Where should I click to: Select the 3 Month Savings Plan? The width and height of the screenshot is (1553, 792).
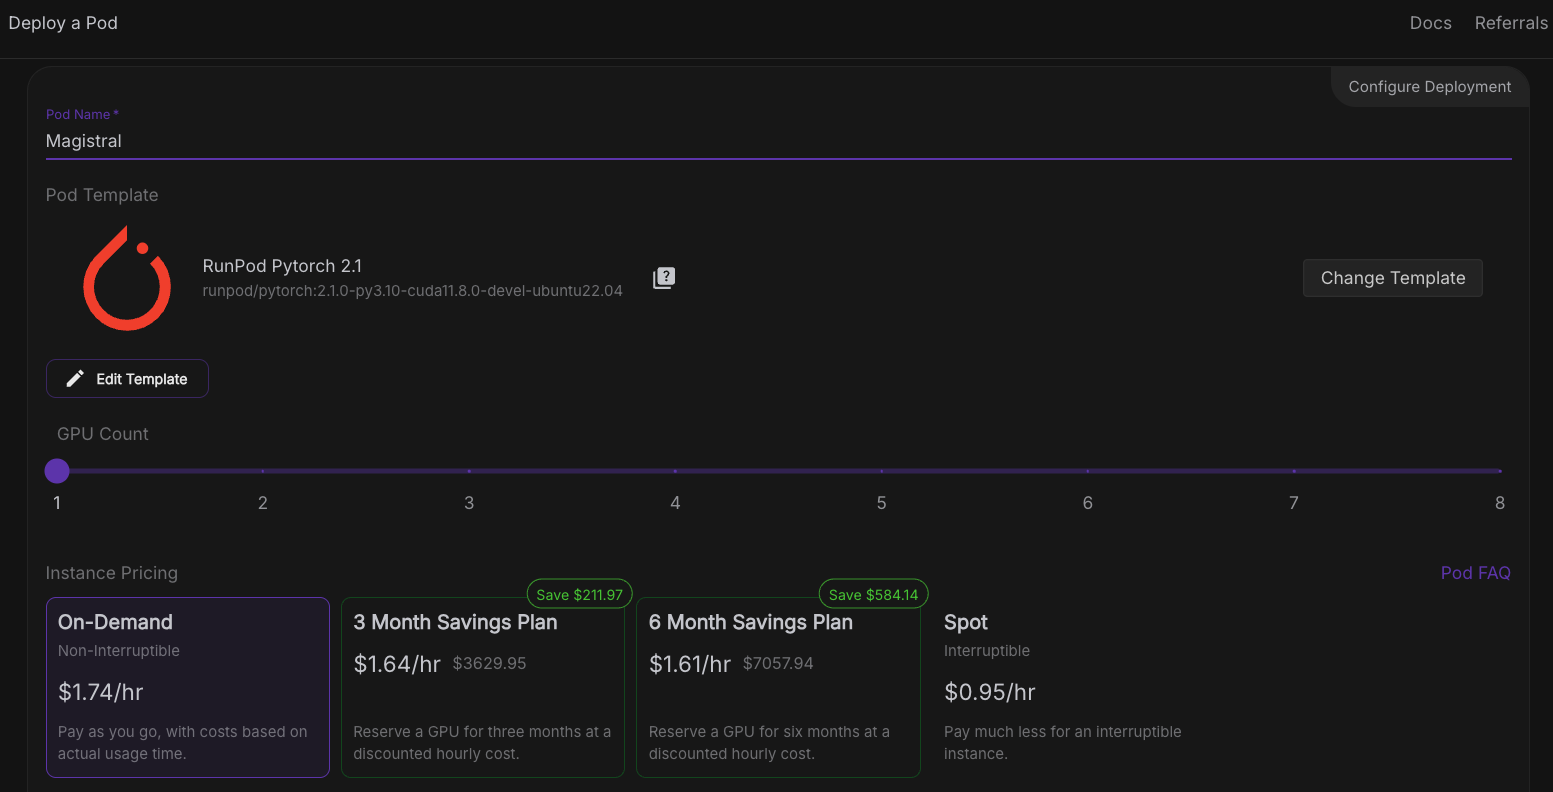[483, 687]
